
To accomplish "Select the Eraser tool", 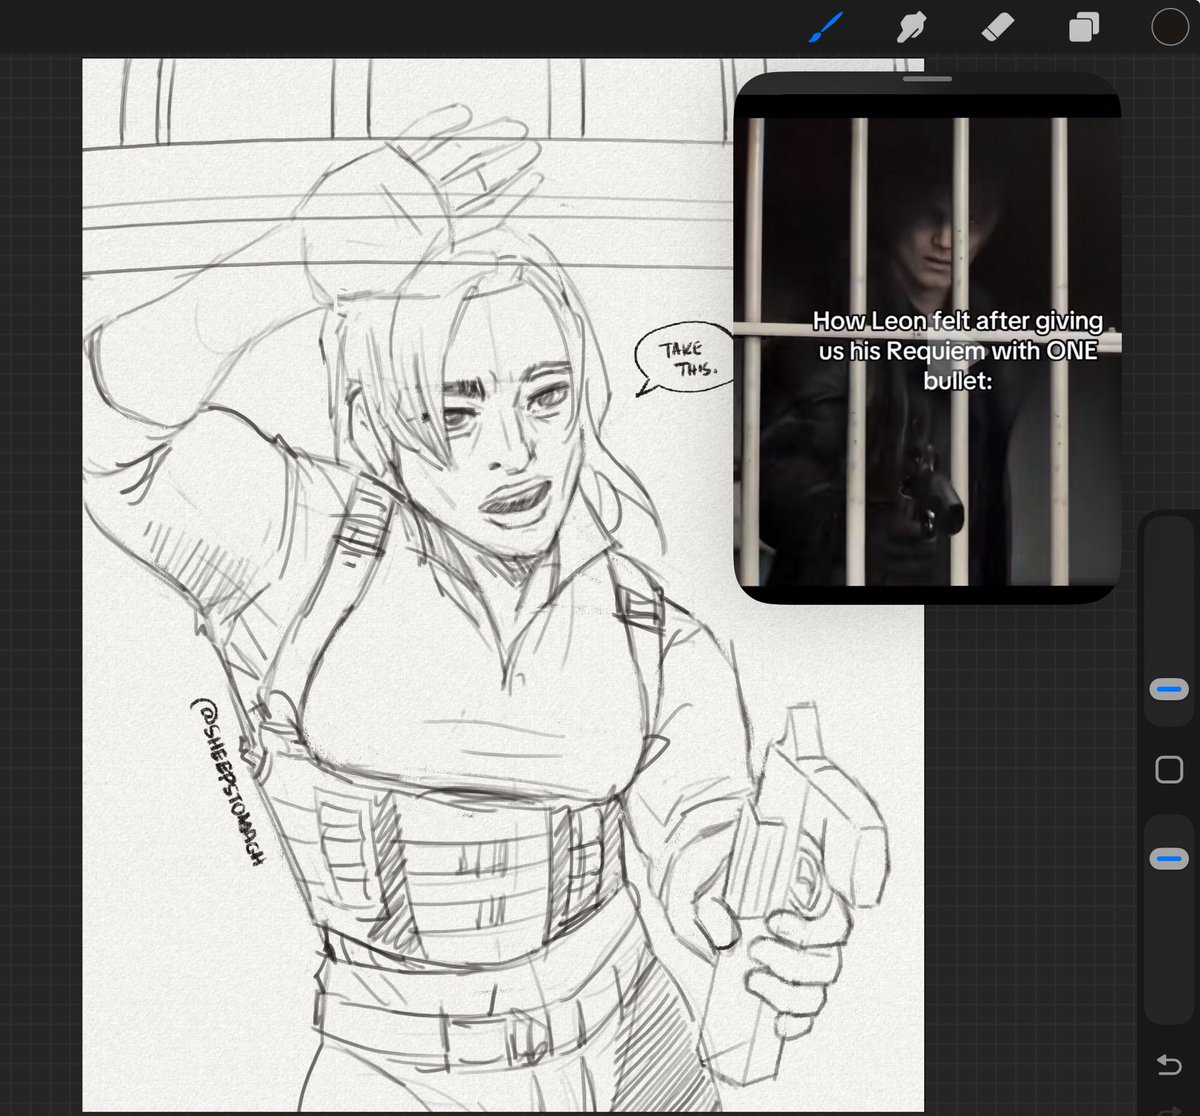I will click(x=997, y=27).
